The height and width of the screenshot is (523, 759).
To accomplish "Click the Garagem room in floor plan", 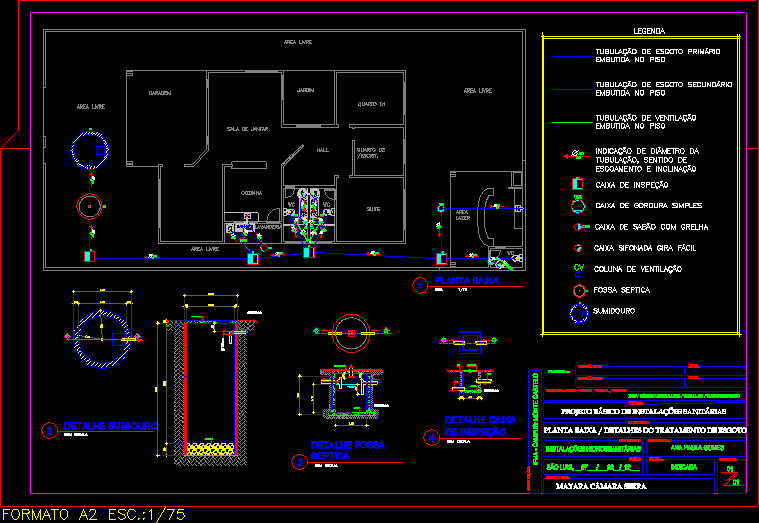I will pos(160,93).
